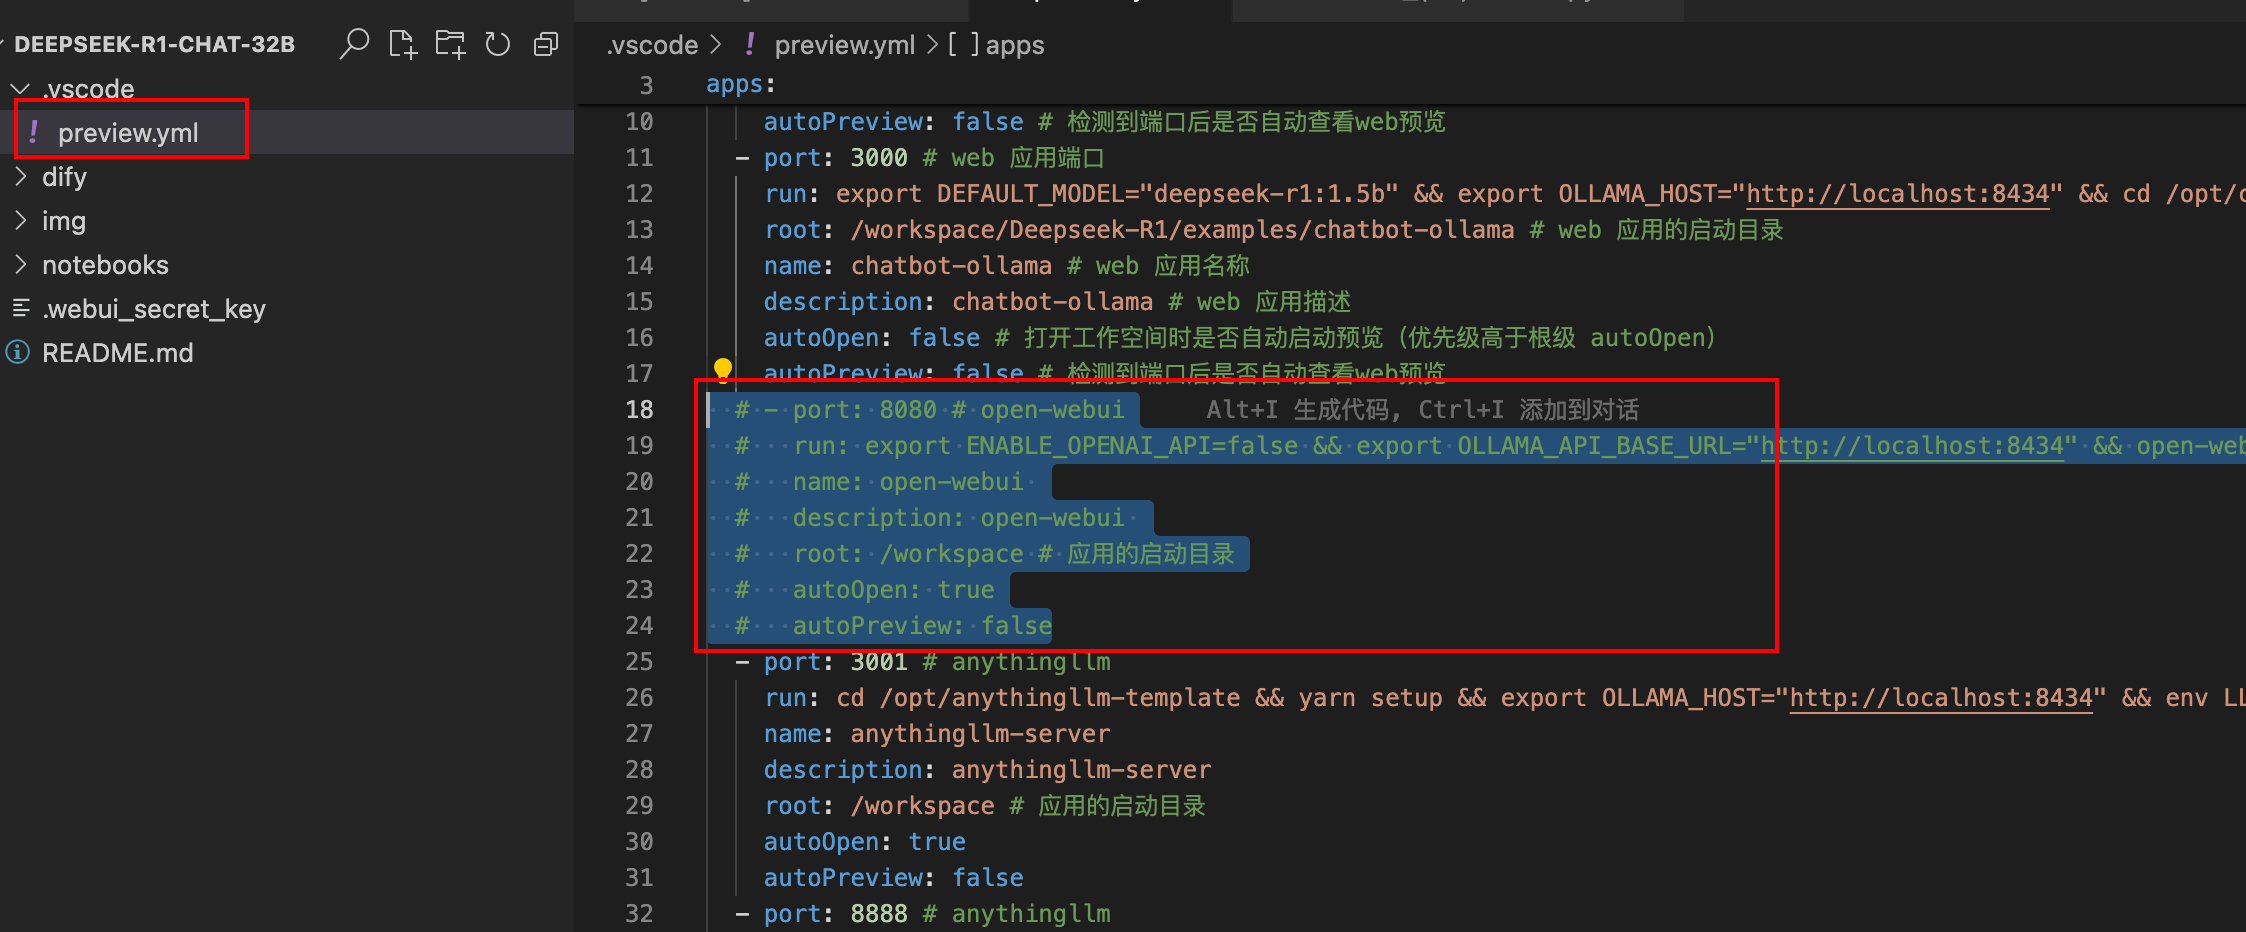Expand the img folder
Viewport: 2246px width, 932px height.
click(x=20, y=221)
